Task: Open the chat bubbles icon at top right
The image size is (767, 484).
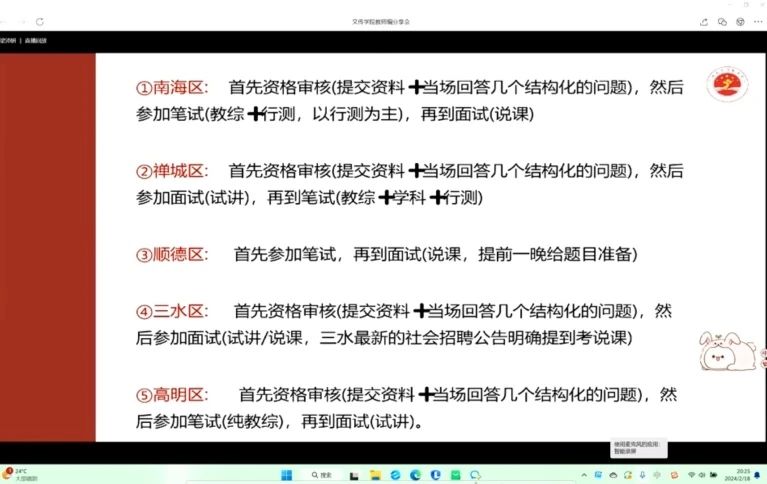Action: [x=721, y=21]
